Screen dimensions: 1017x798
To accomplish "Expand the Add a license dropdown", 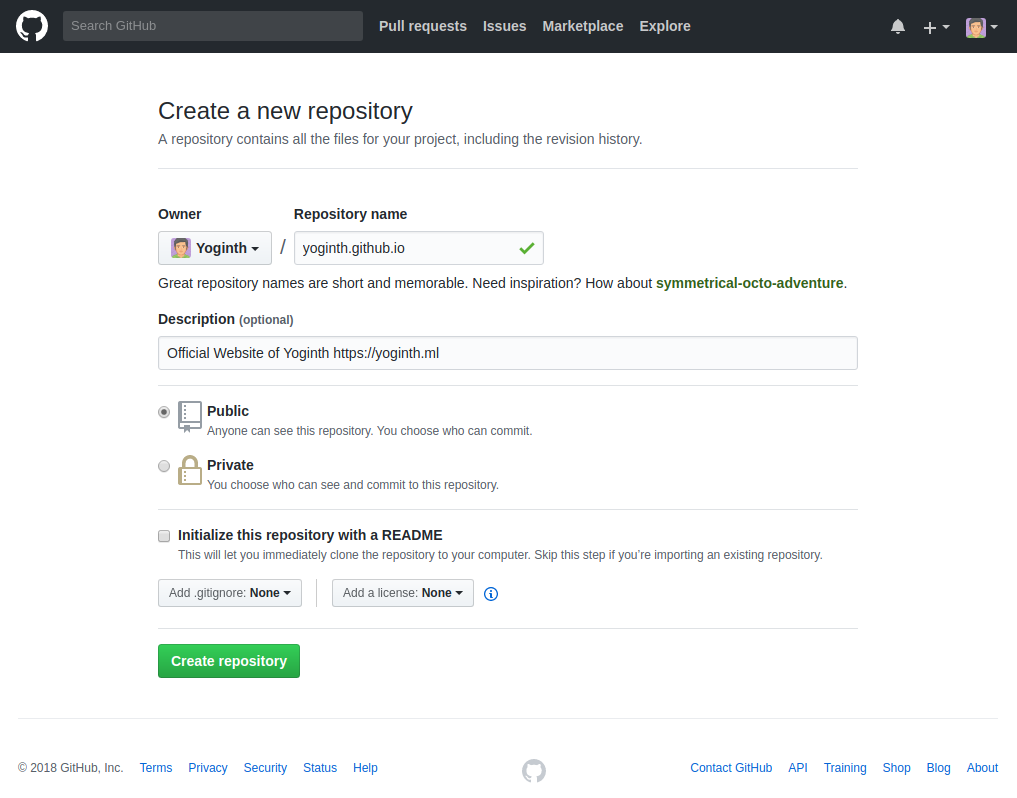I will point(403,593).
